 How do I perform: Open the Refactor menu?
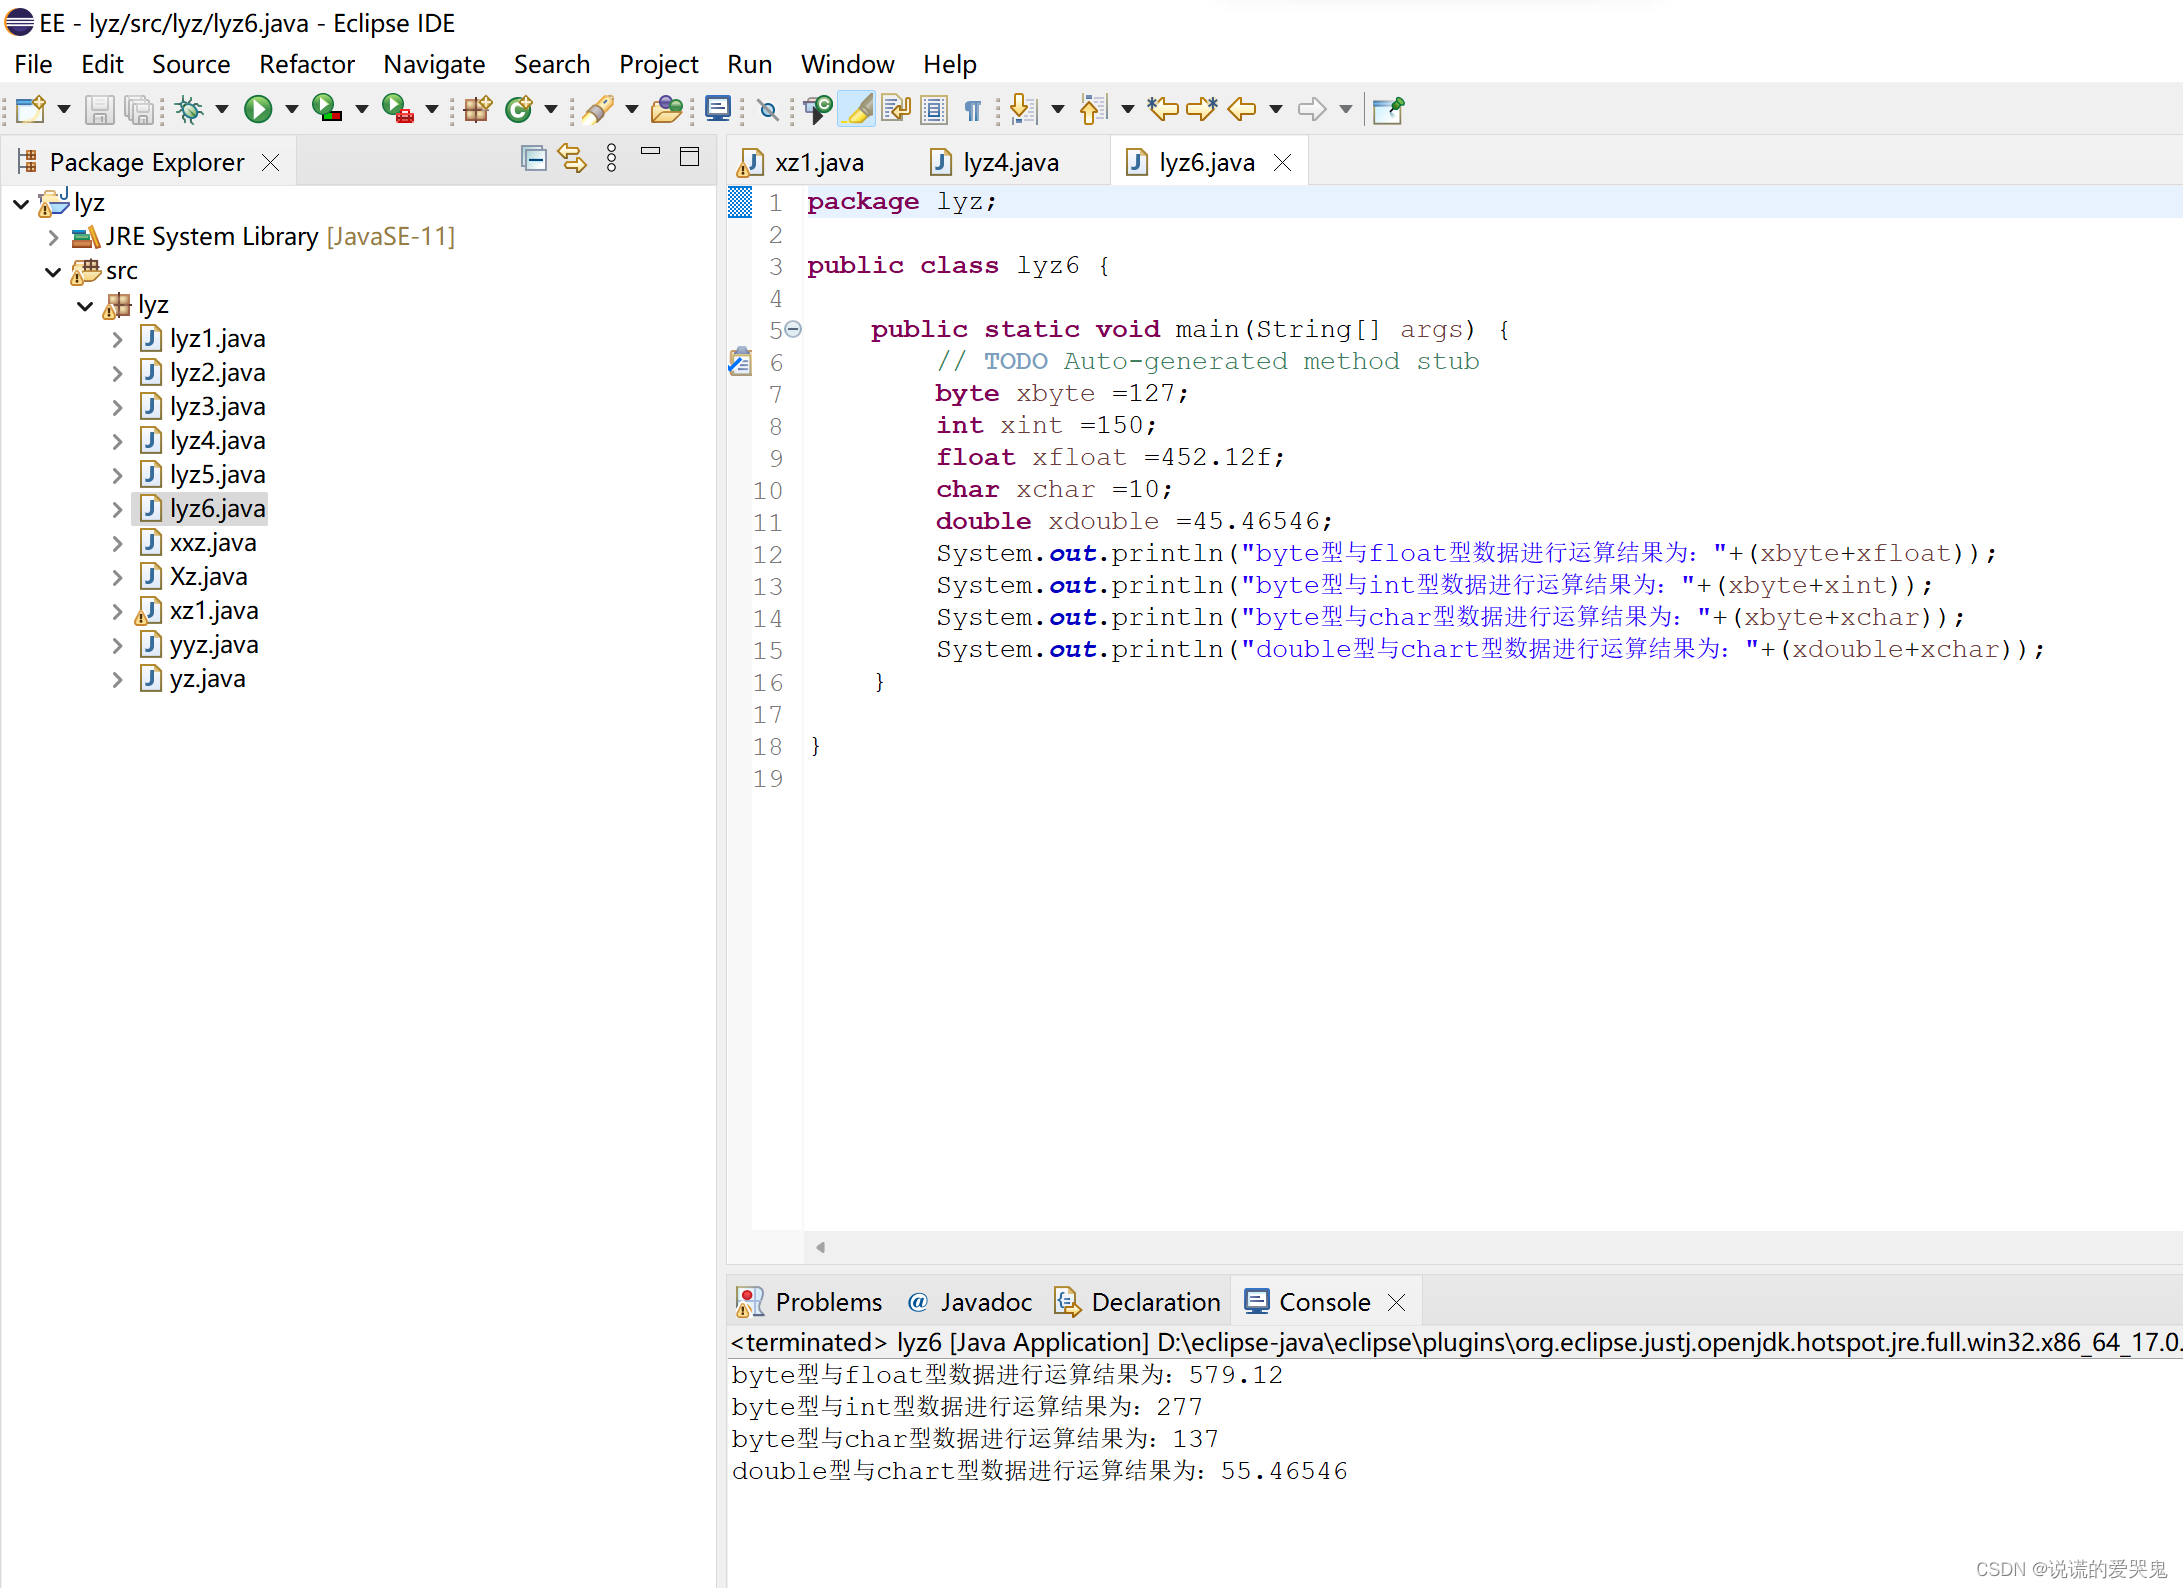click(x=306, y=64)
